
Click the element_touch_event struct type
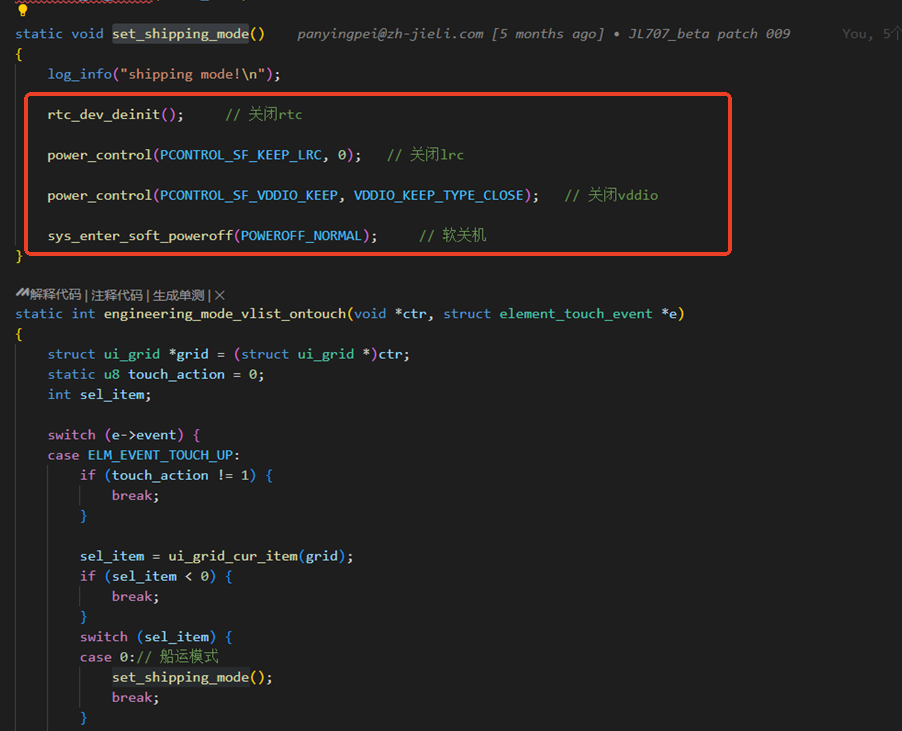[576, 314]
